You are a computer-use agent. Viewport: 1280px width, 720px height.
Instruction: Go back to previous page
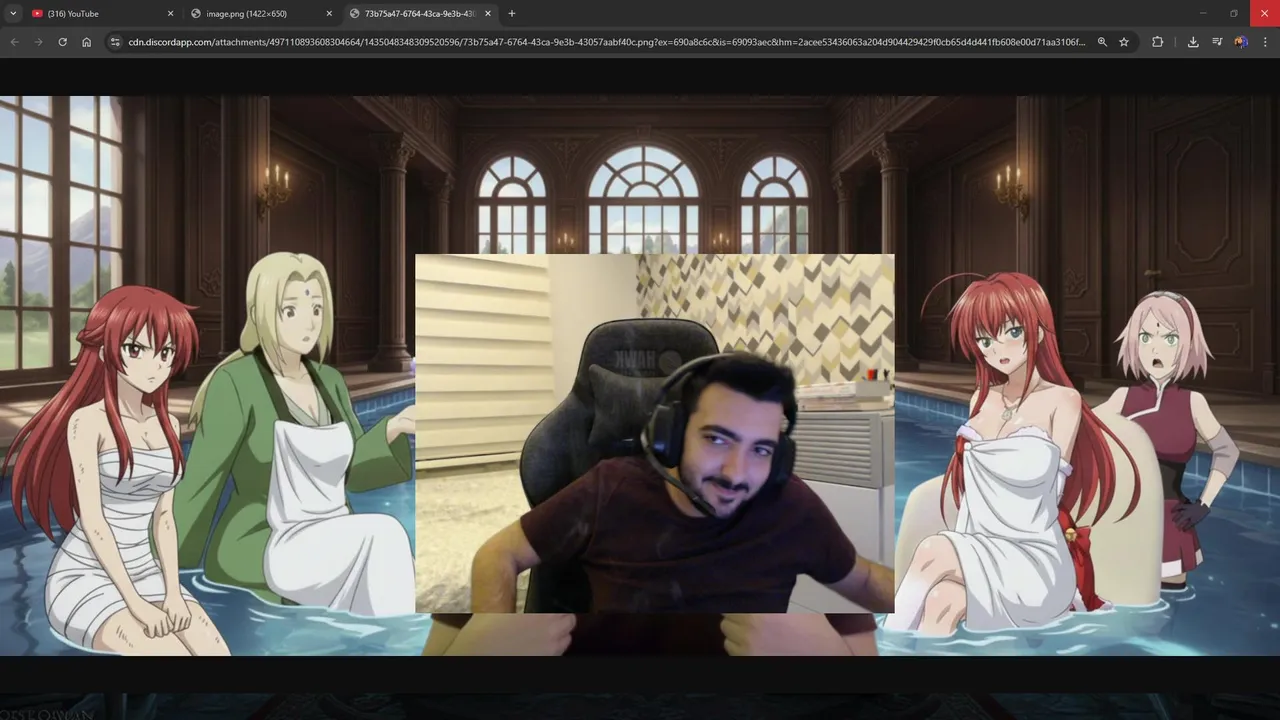[14, 42]
